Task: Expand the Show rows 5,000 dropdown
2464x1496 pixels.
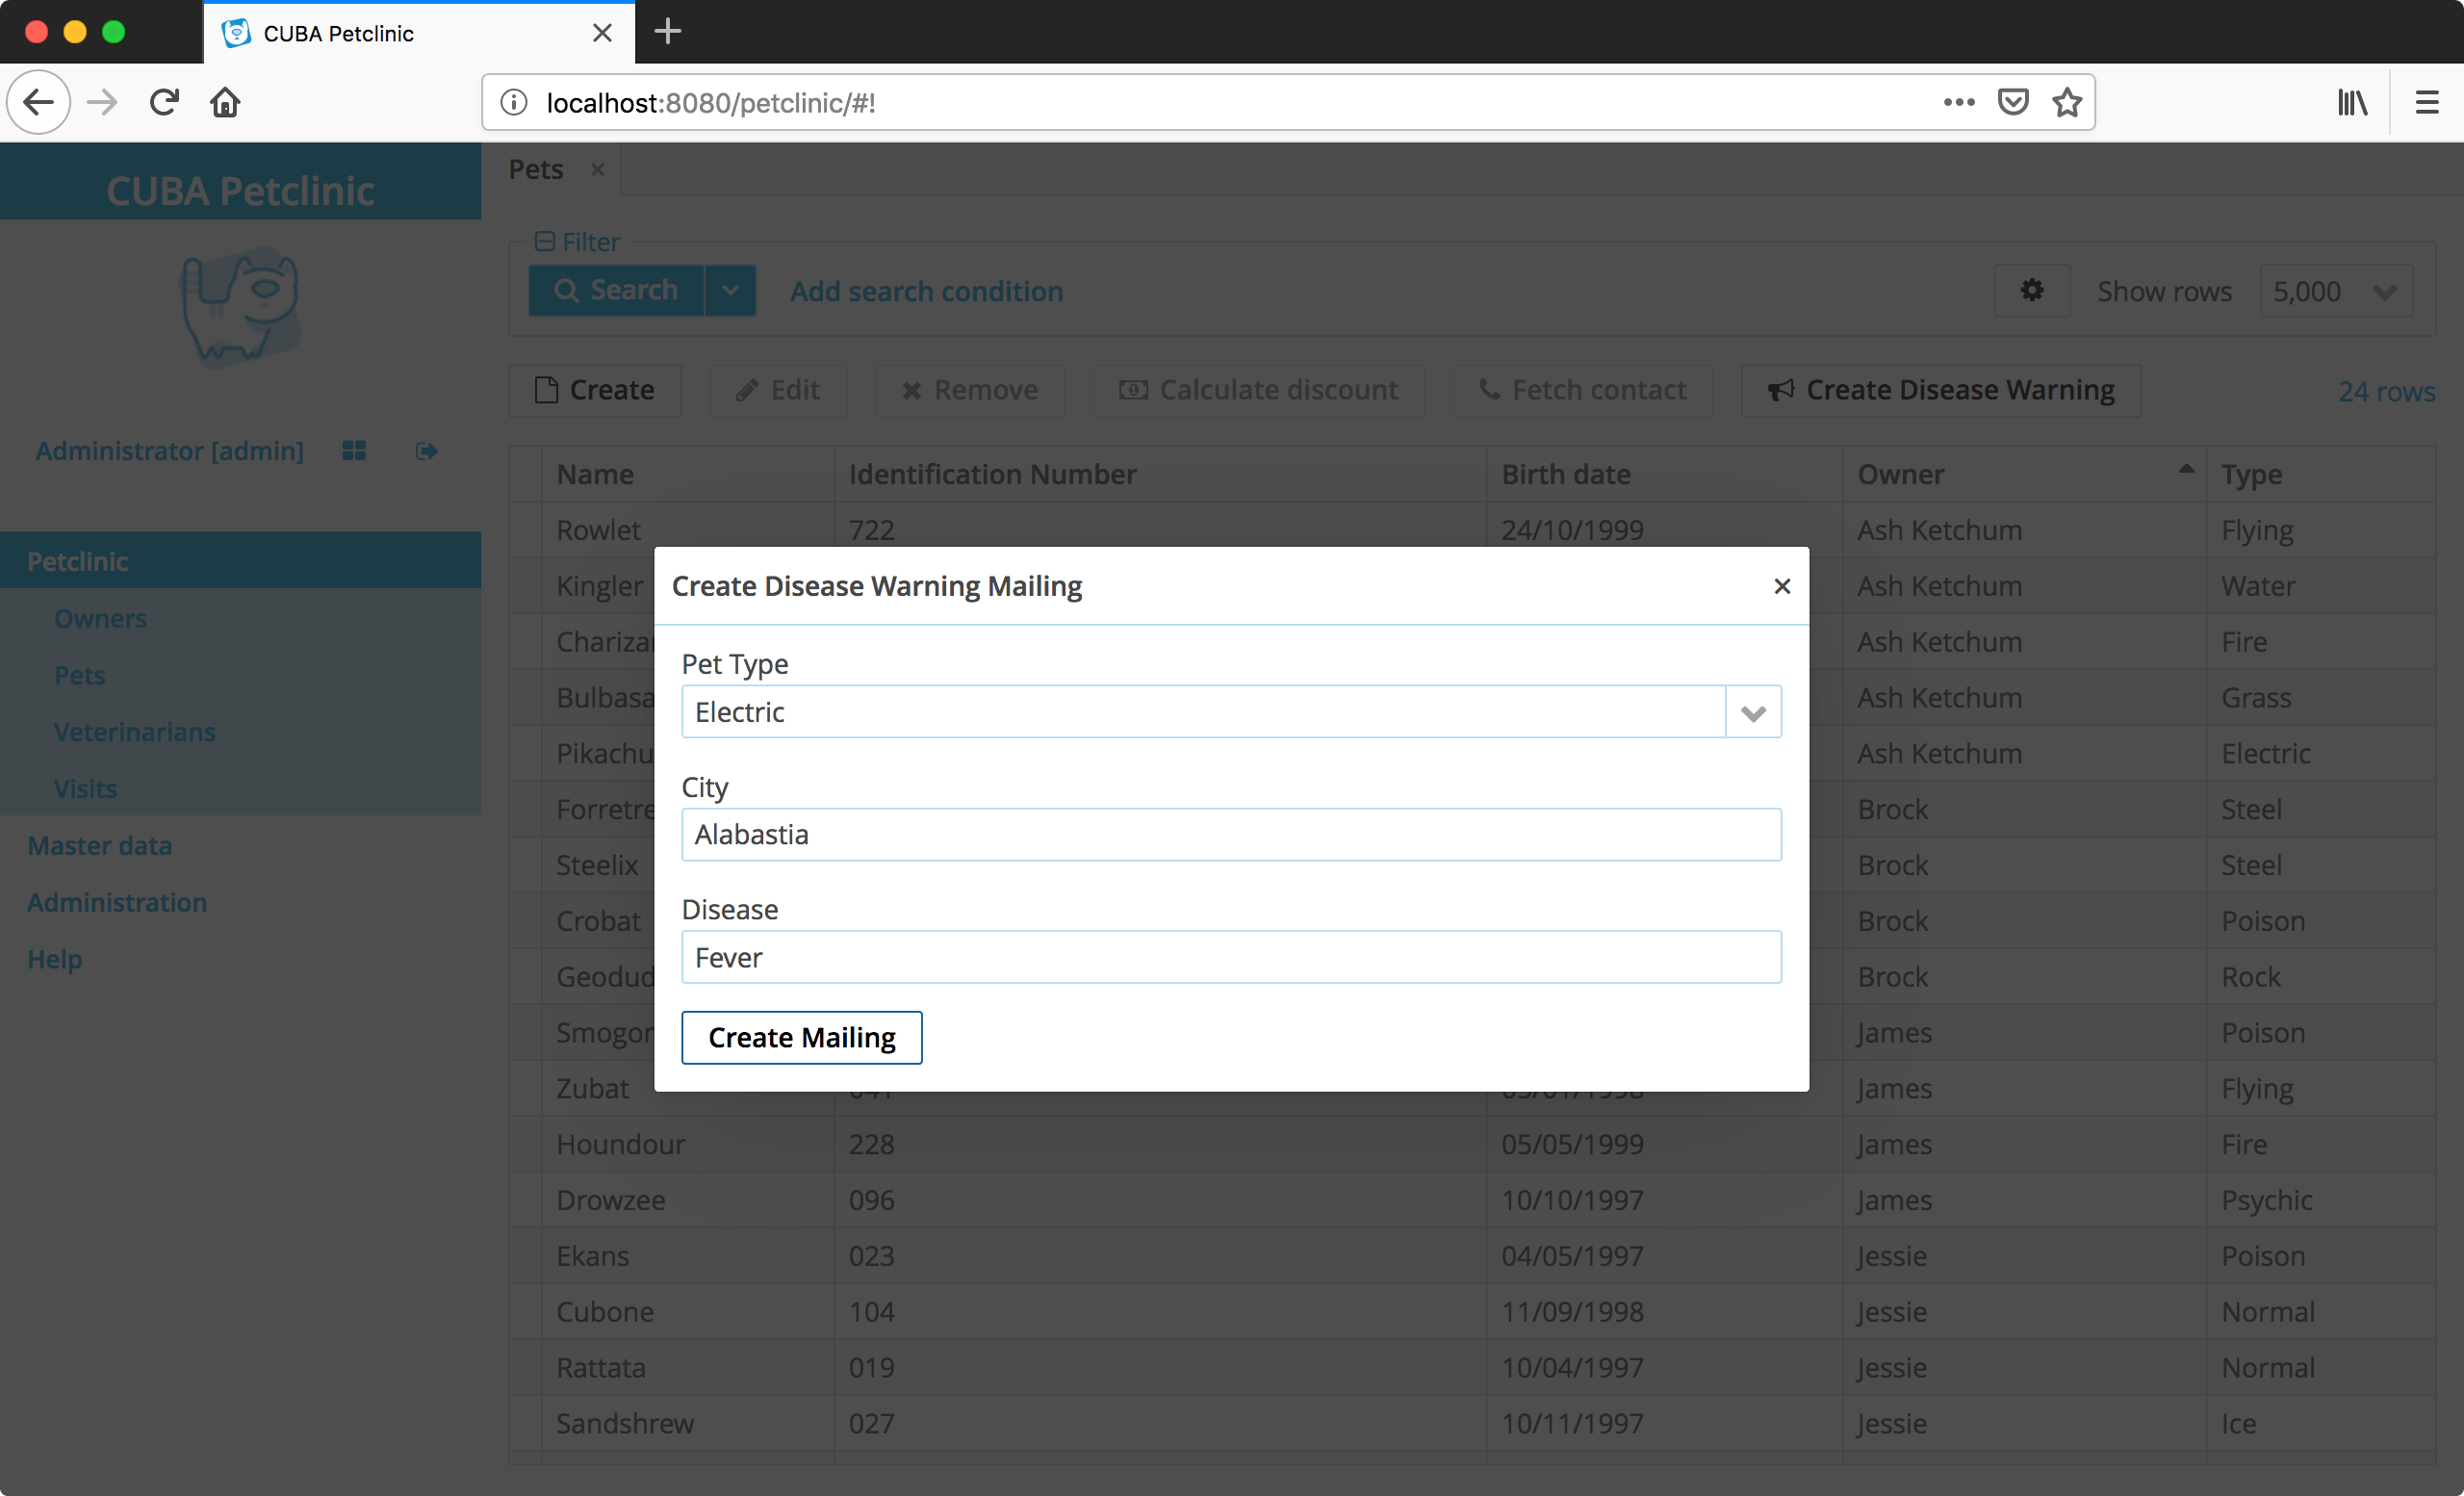Action: point(2384,291)
